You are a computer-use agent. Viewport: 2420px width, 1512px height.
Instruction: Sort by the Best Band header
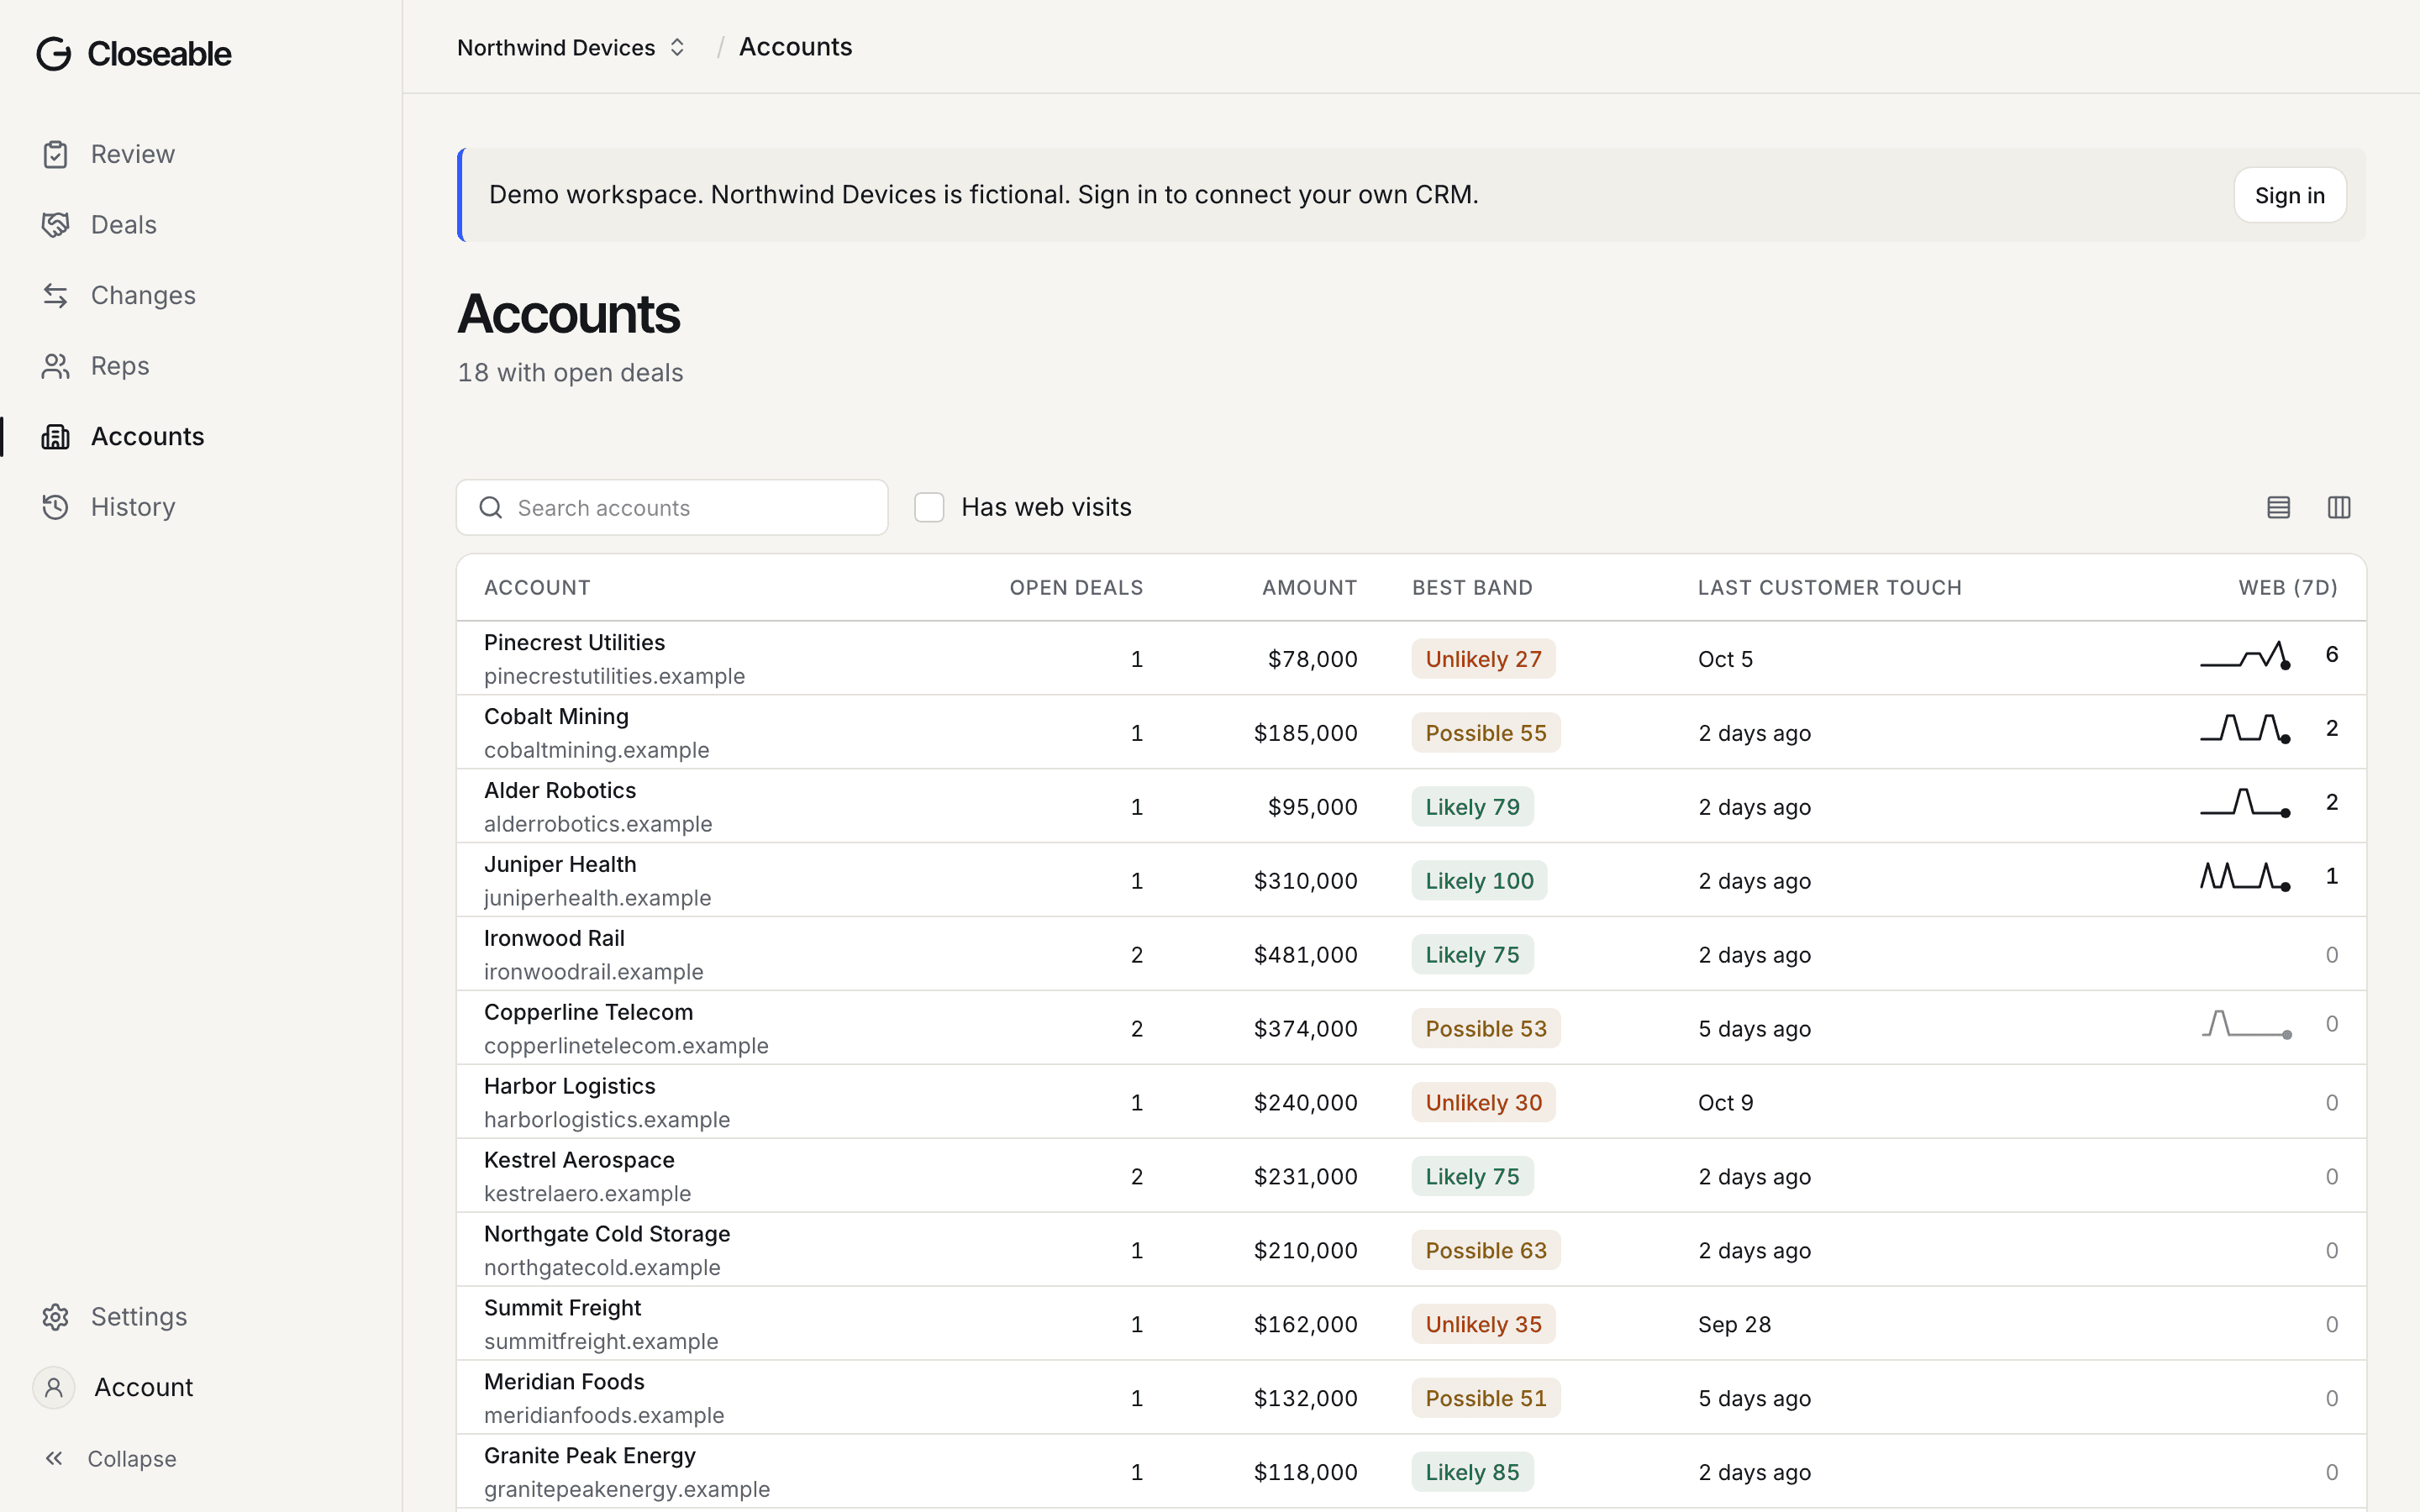pyautogui.click(x=1473, y=588)
